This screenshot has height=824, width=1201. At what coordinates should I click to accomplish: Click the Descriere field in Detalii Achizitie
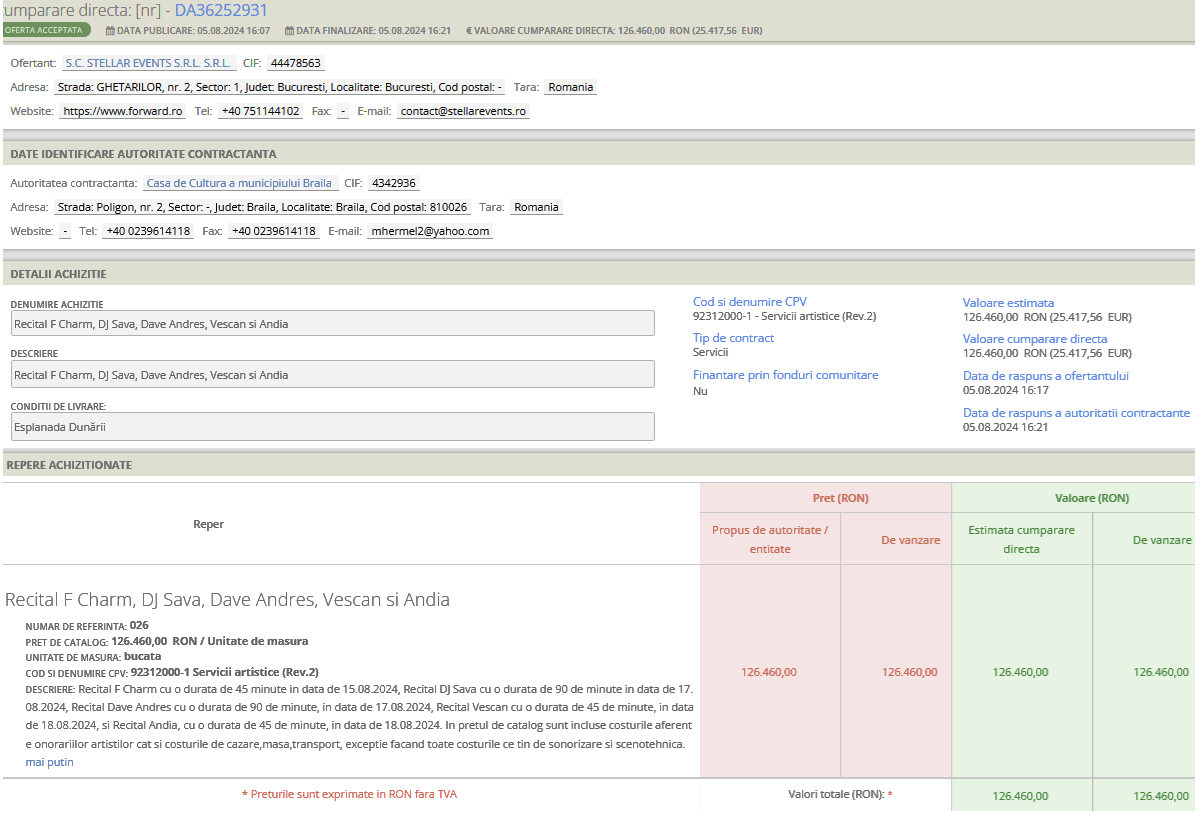tap(333, 374)
